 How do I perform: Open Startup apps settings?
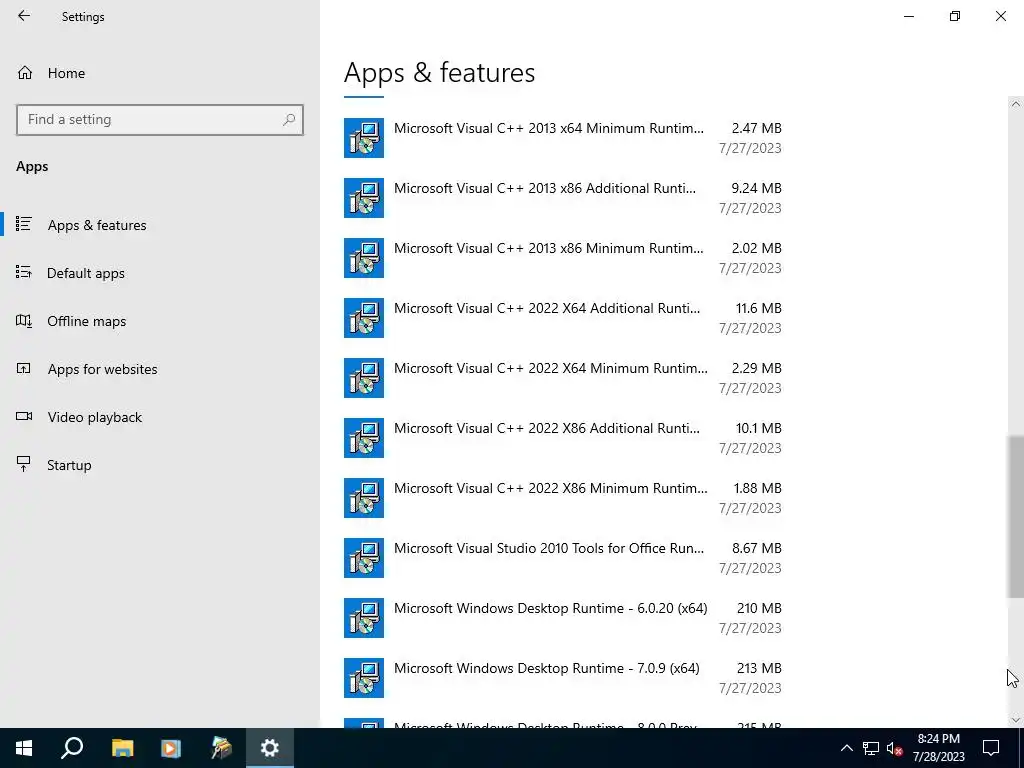pos(160,465)
